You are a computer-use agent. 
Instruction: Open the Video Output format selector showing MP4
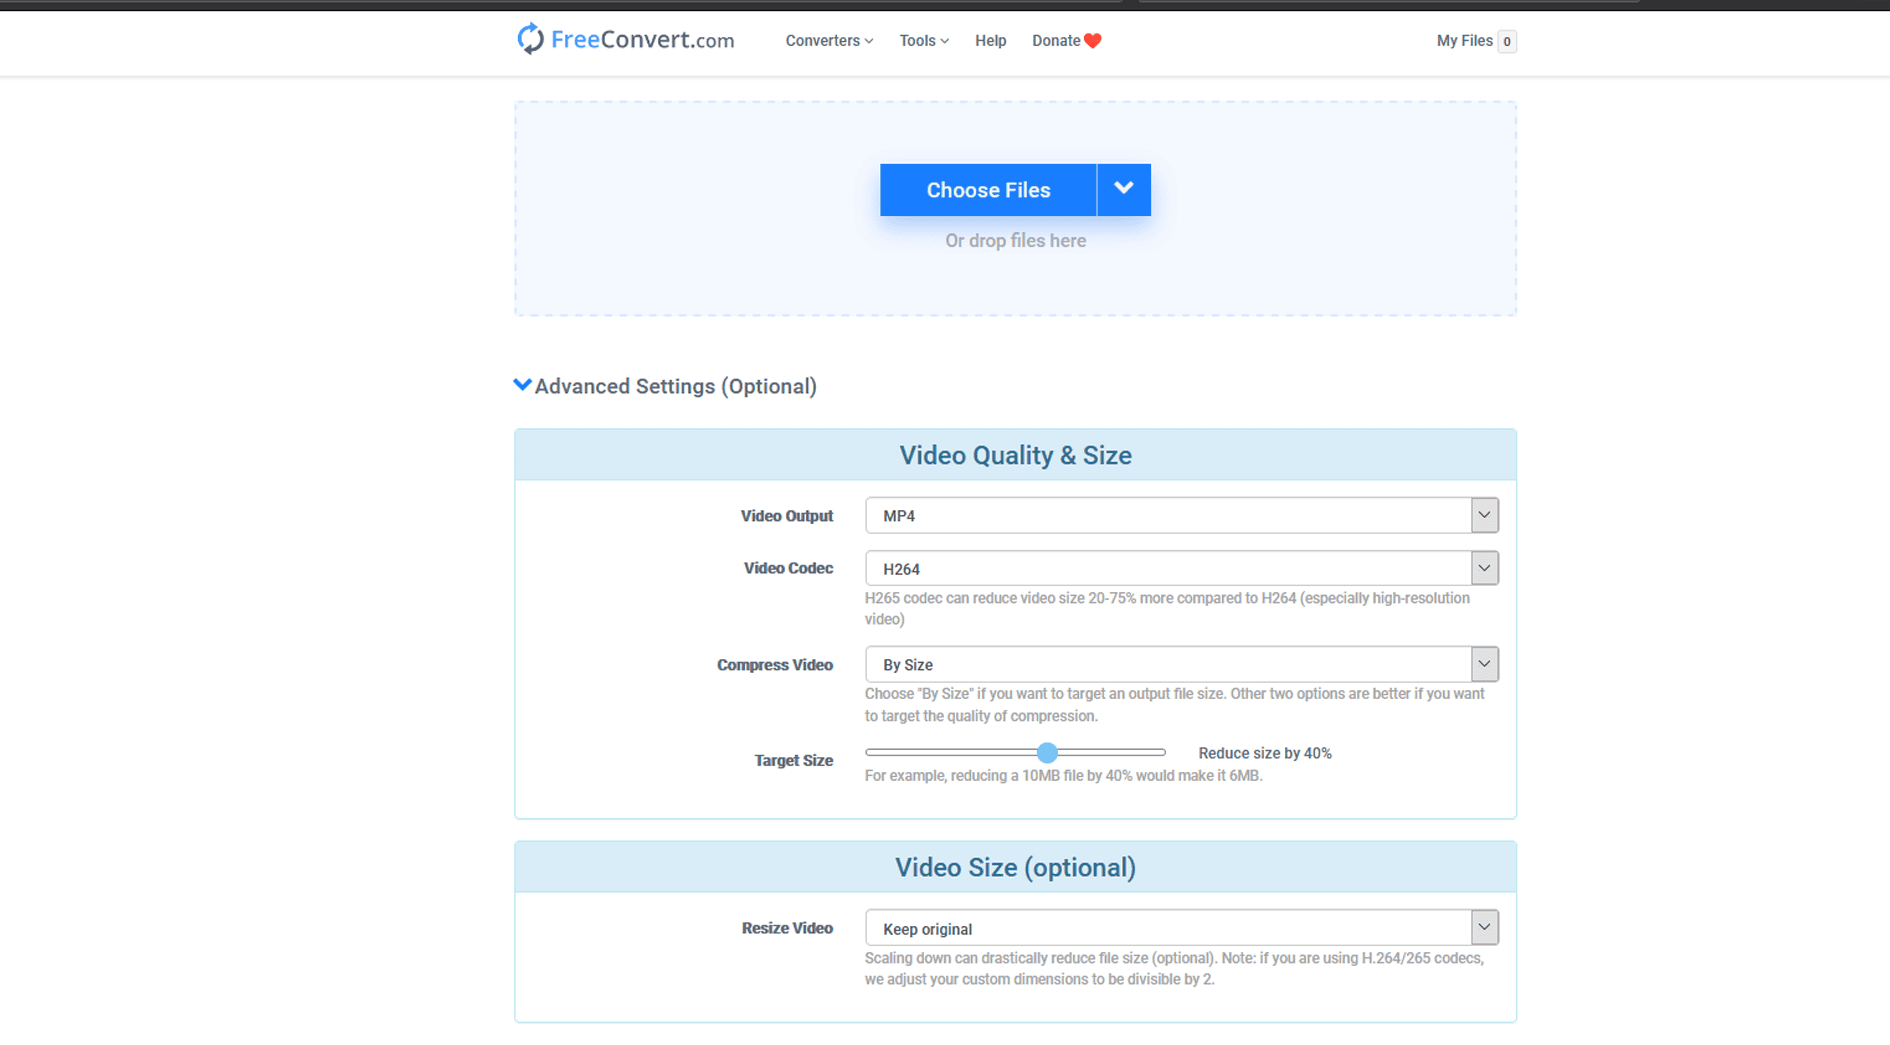[x=1150, y=515]
